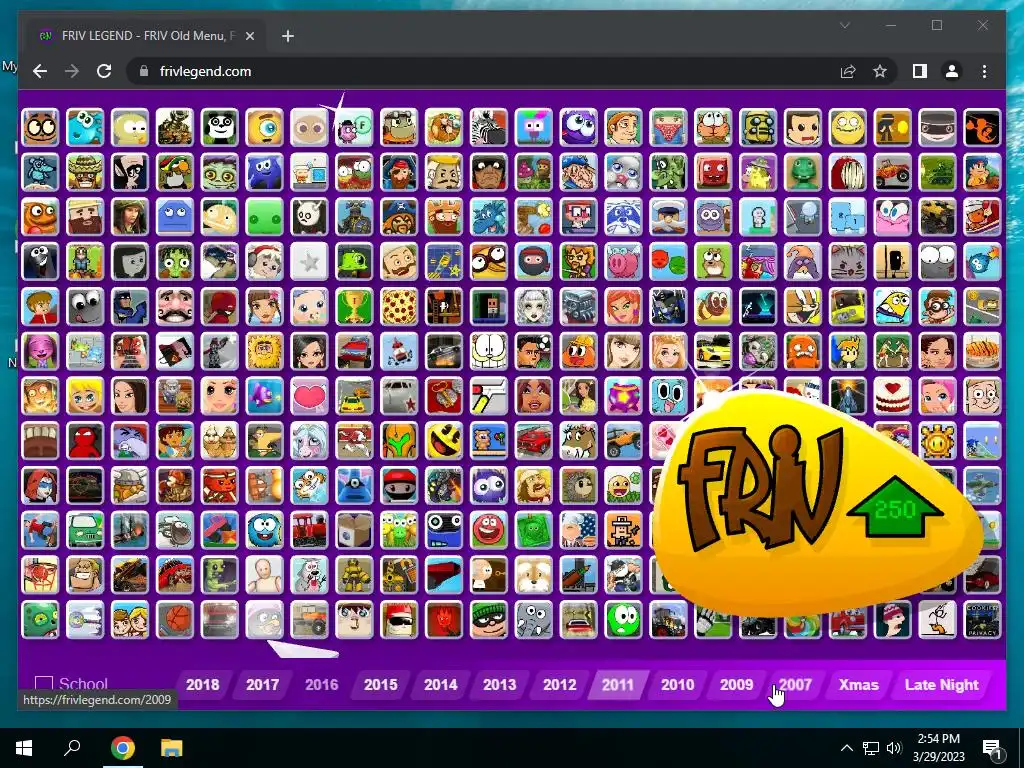The image size is (1024, 768).
Task: Choose the 2013 menu tab
Action: pos(500,684)
